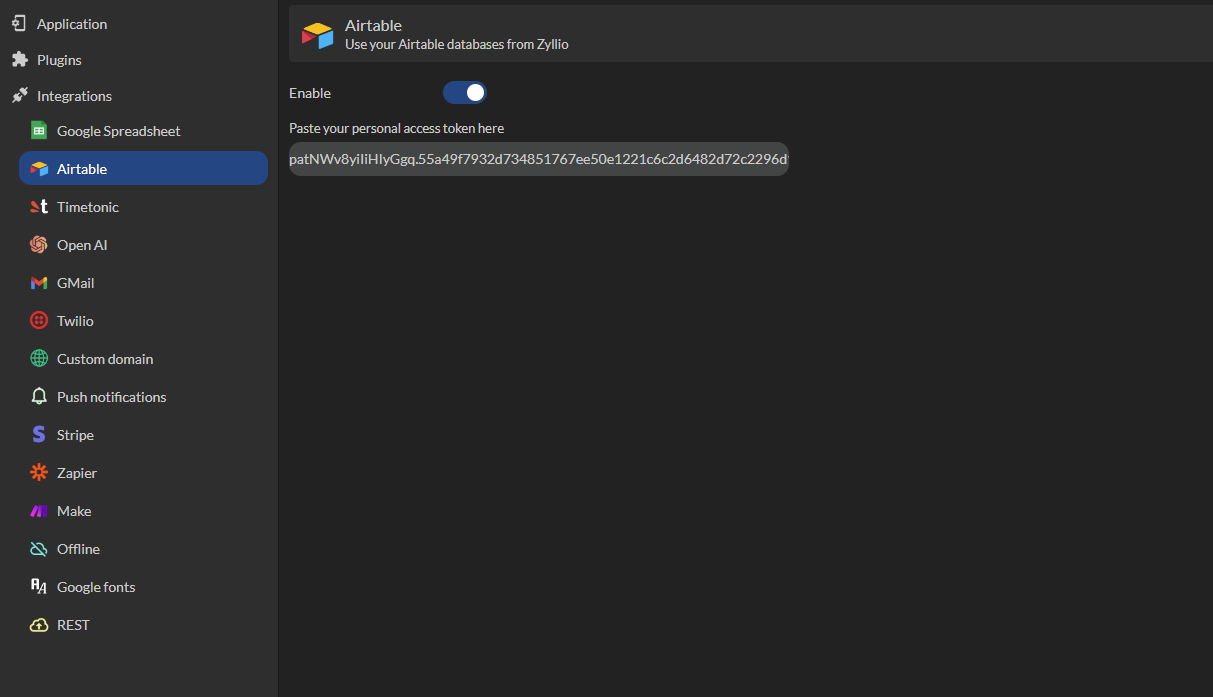The image size is (1213, 697).
Task: Select the Custom domain globe icon
Action: pyautogui.click(x=39, y=359)
